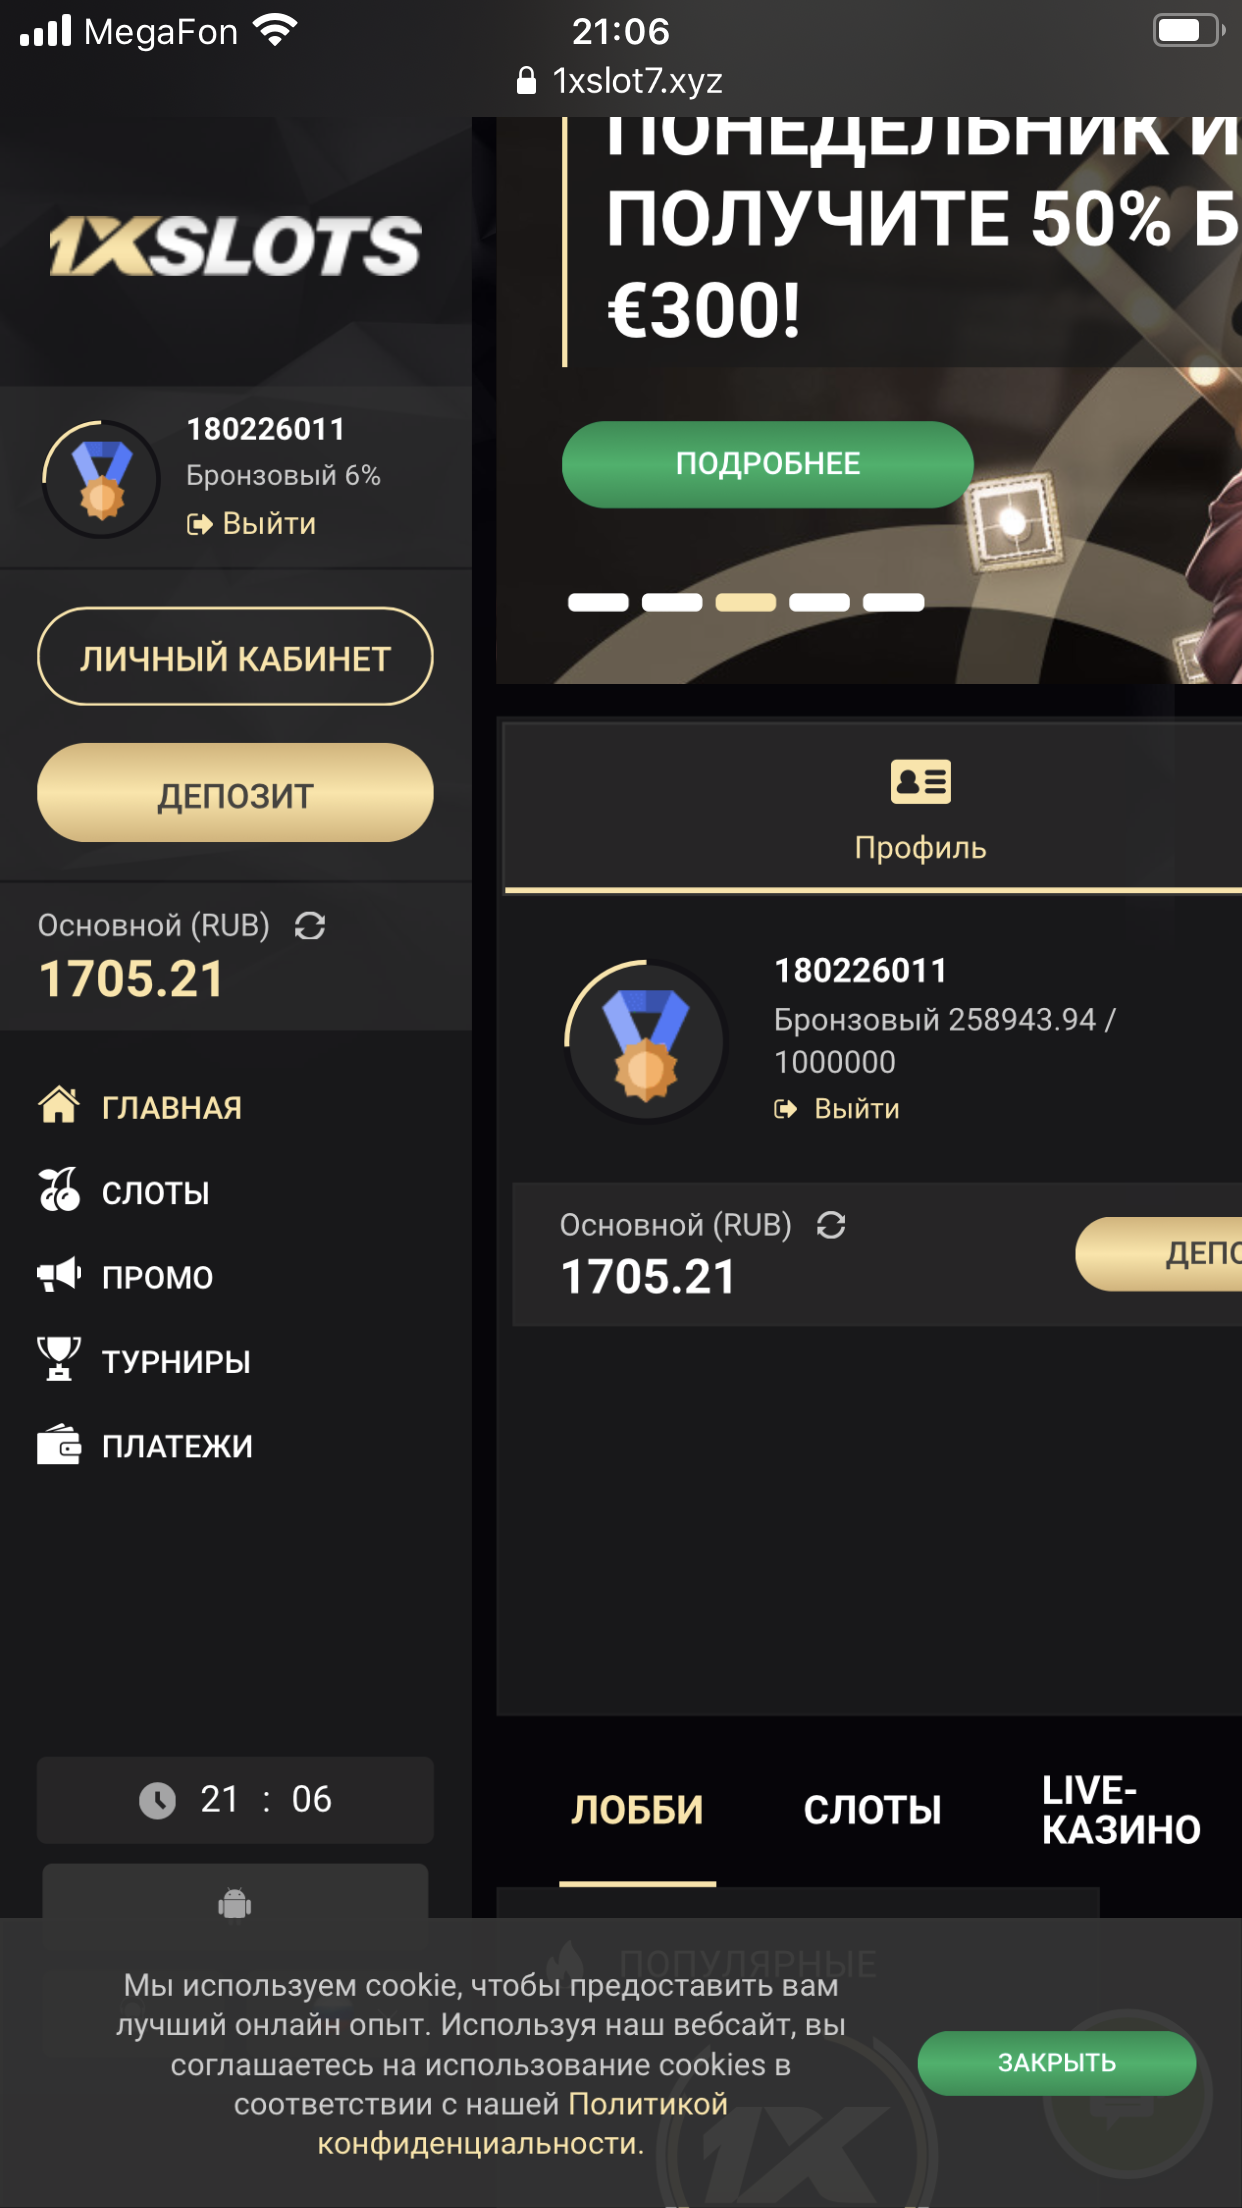This screenshot has width=1242, height=2208.
Task: Open ЛИЧНЫЙ КАБИНЕТ
Action: [x=235, y=657]
